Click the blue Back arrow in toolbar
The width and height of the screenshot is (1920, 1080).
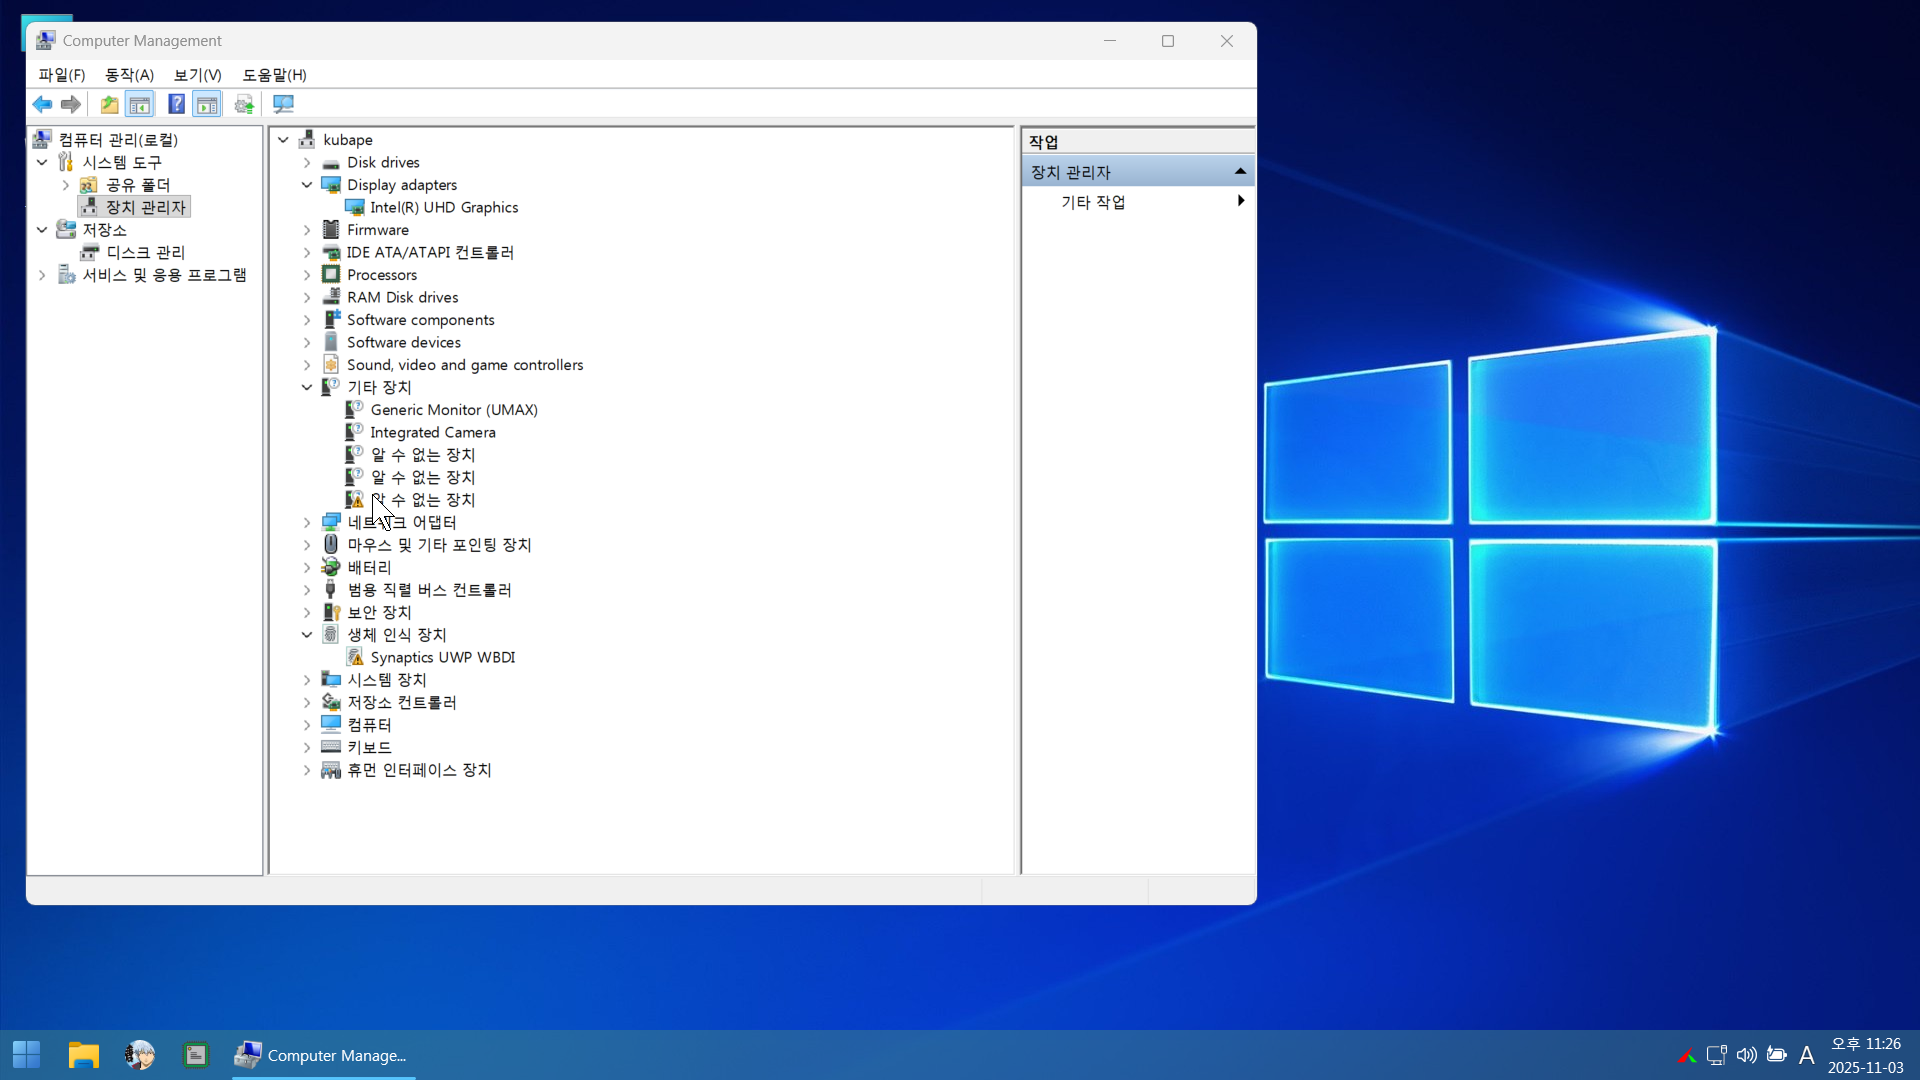[42, 104]
